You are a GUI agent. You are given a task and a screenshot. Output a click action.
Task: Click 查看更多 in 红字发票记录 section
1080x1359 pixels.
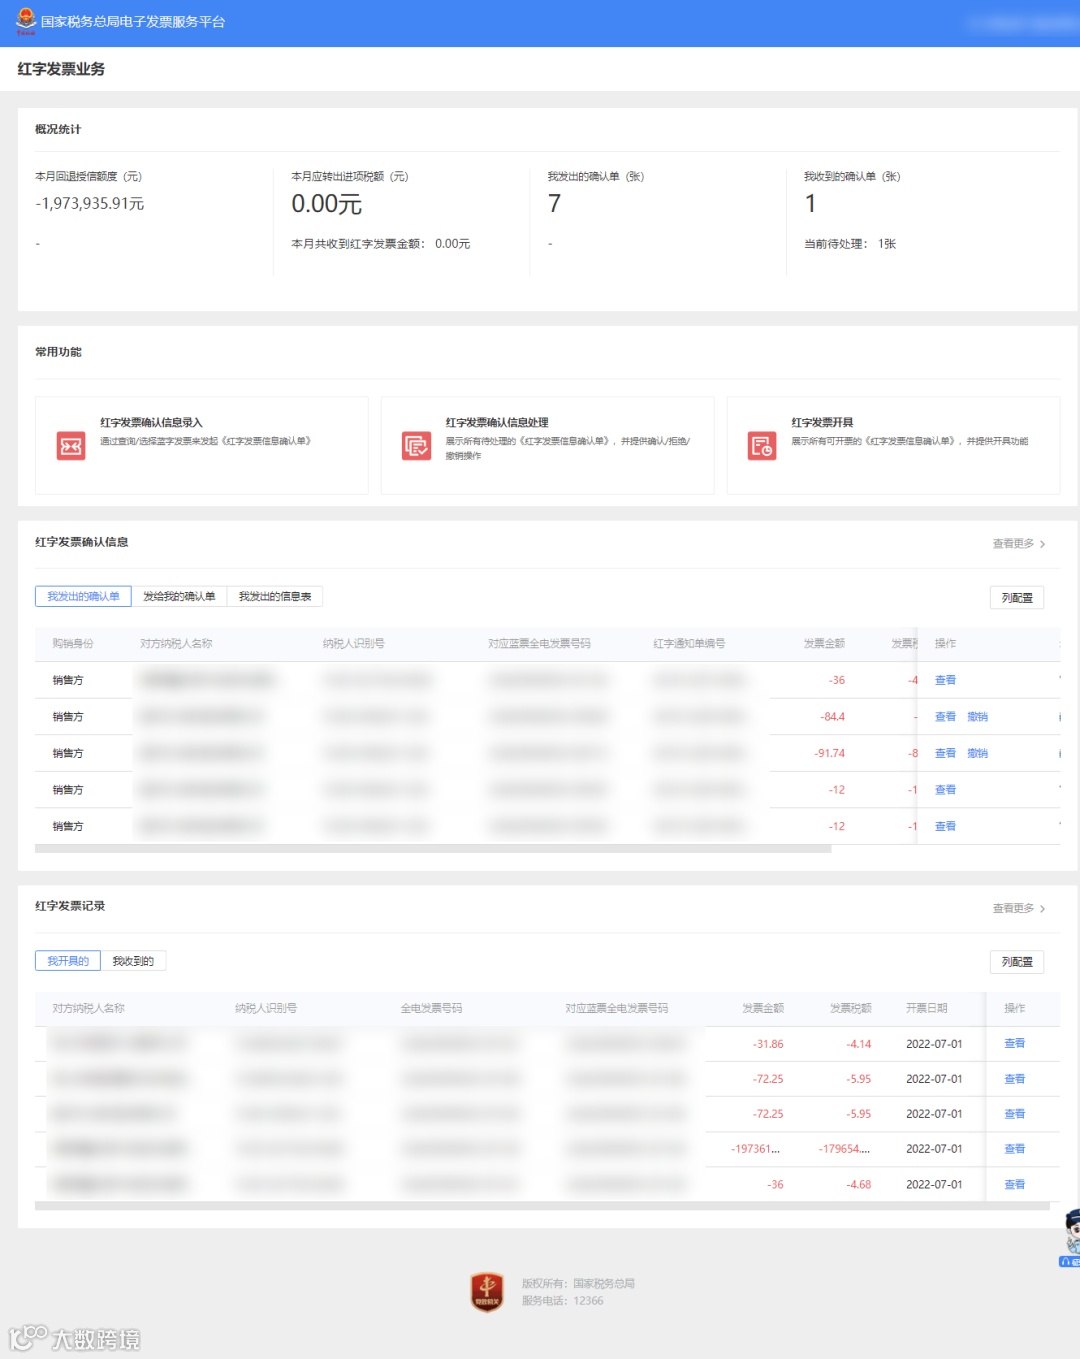coord(1018,909)
